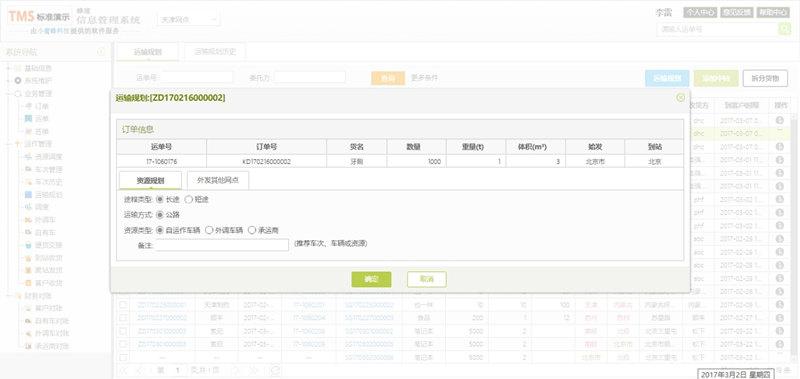Click 取消 to dismiss the dialog
This screenshot has height=379, width=800.
[427, 279]
